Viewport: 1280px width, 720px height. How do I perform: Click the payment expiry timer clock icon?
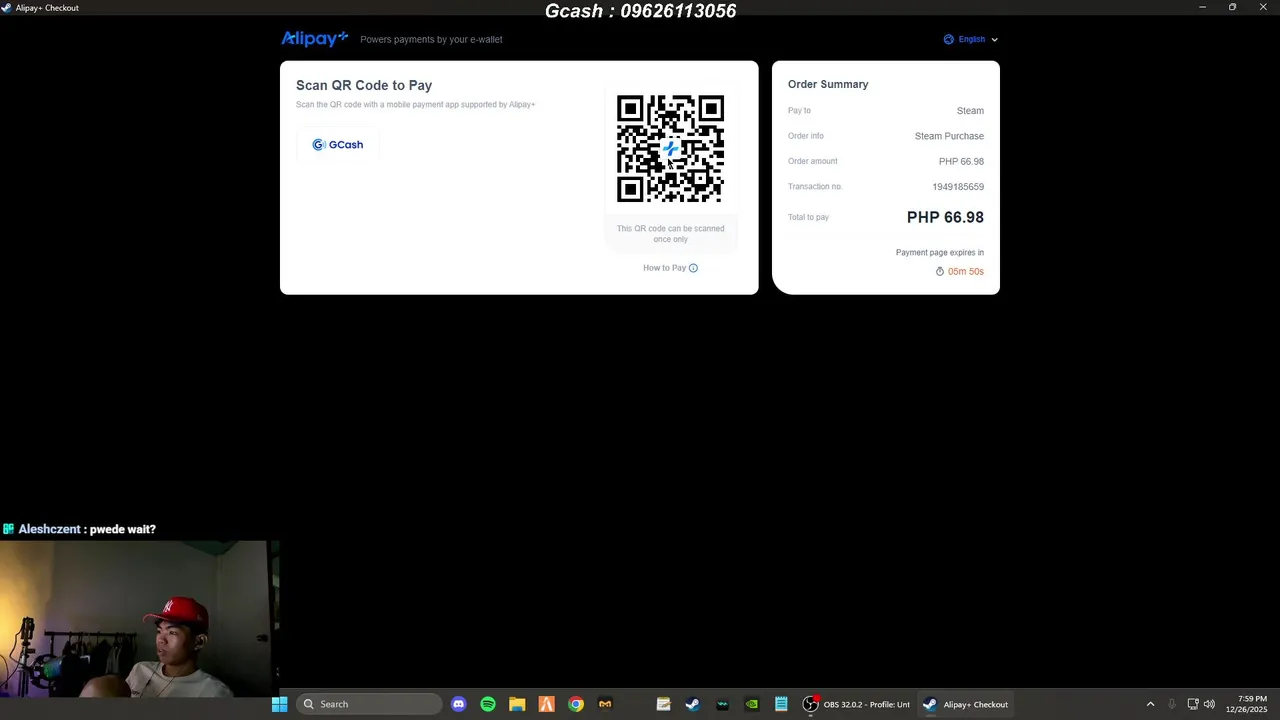pos(940,272)
